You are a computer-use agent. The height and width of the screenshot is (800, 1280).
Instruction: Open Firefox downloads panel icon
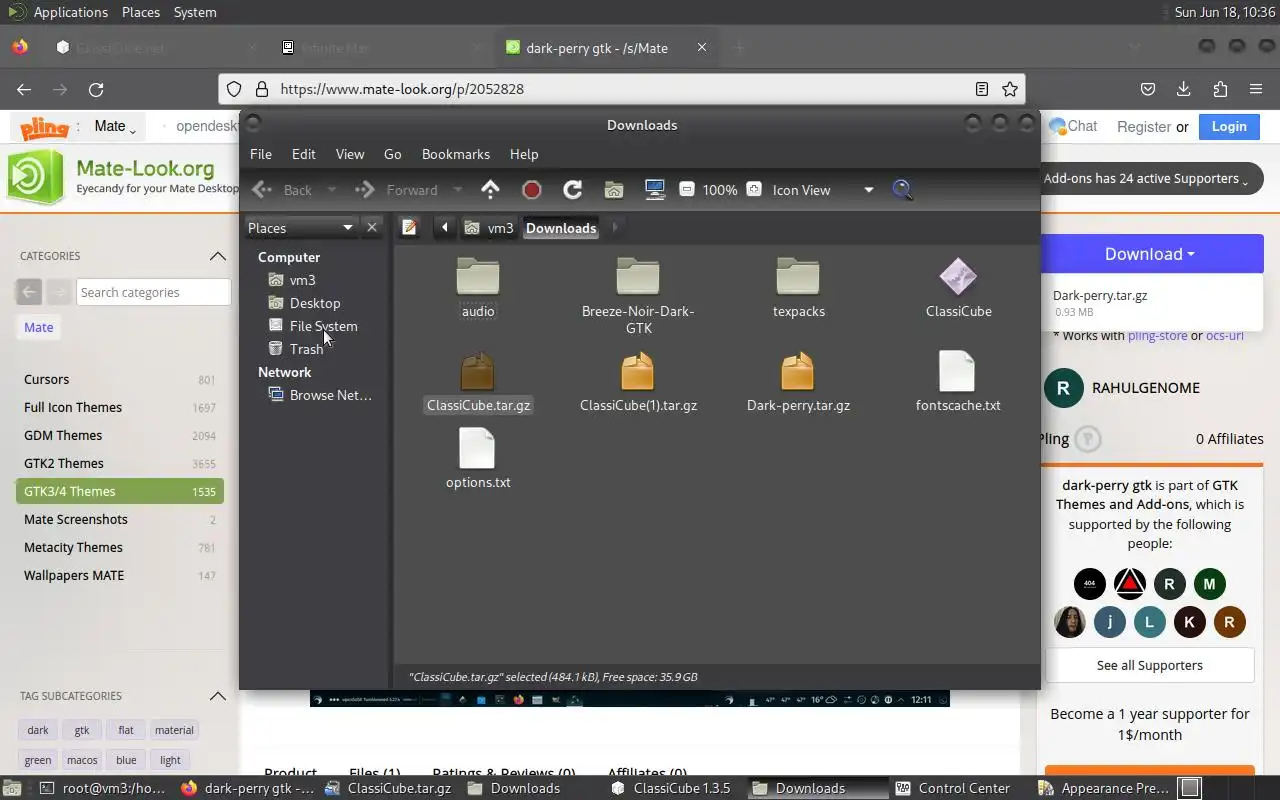[x=1184, y=89]
